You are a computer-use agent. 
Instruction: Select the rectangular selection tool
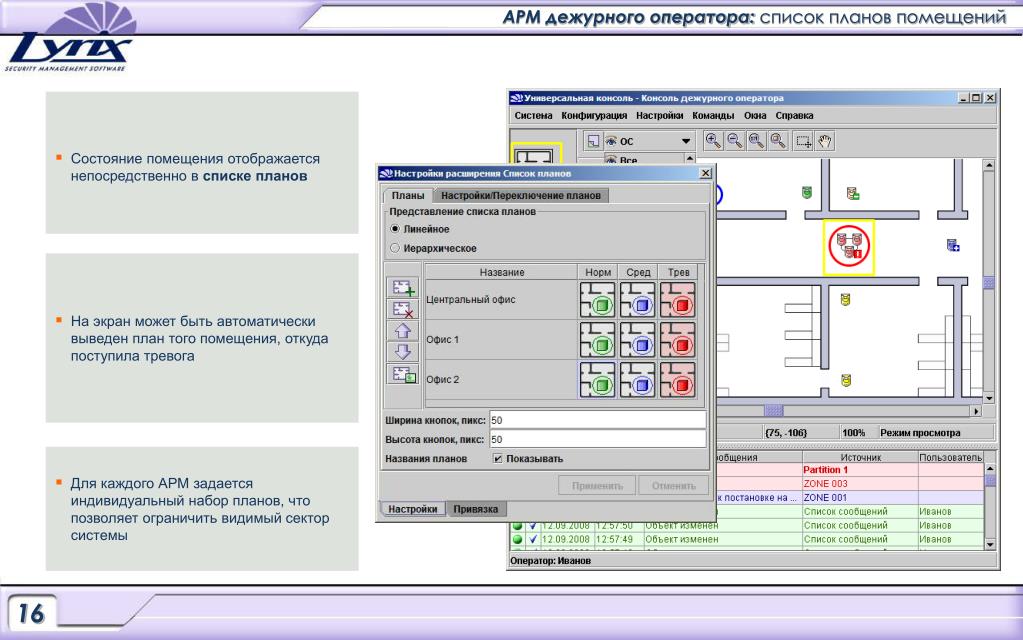coord(804,141)
